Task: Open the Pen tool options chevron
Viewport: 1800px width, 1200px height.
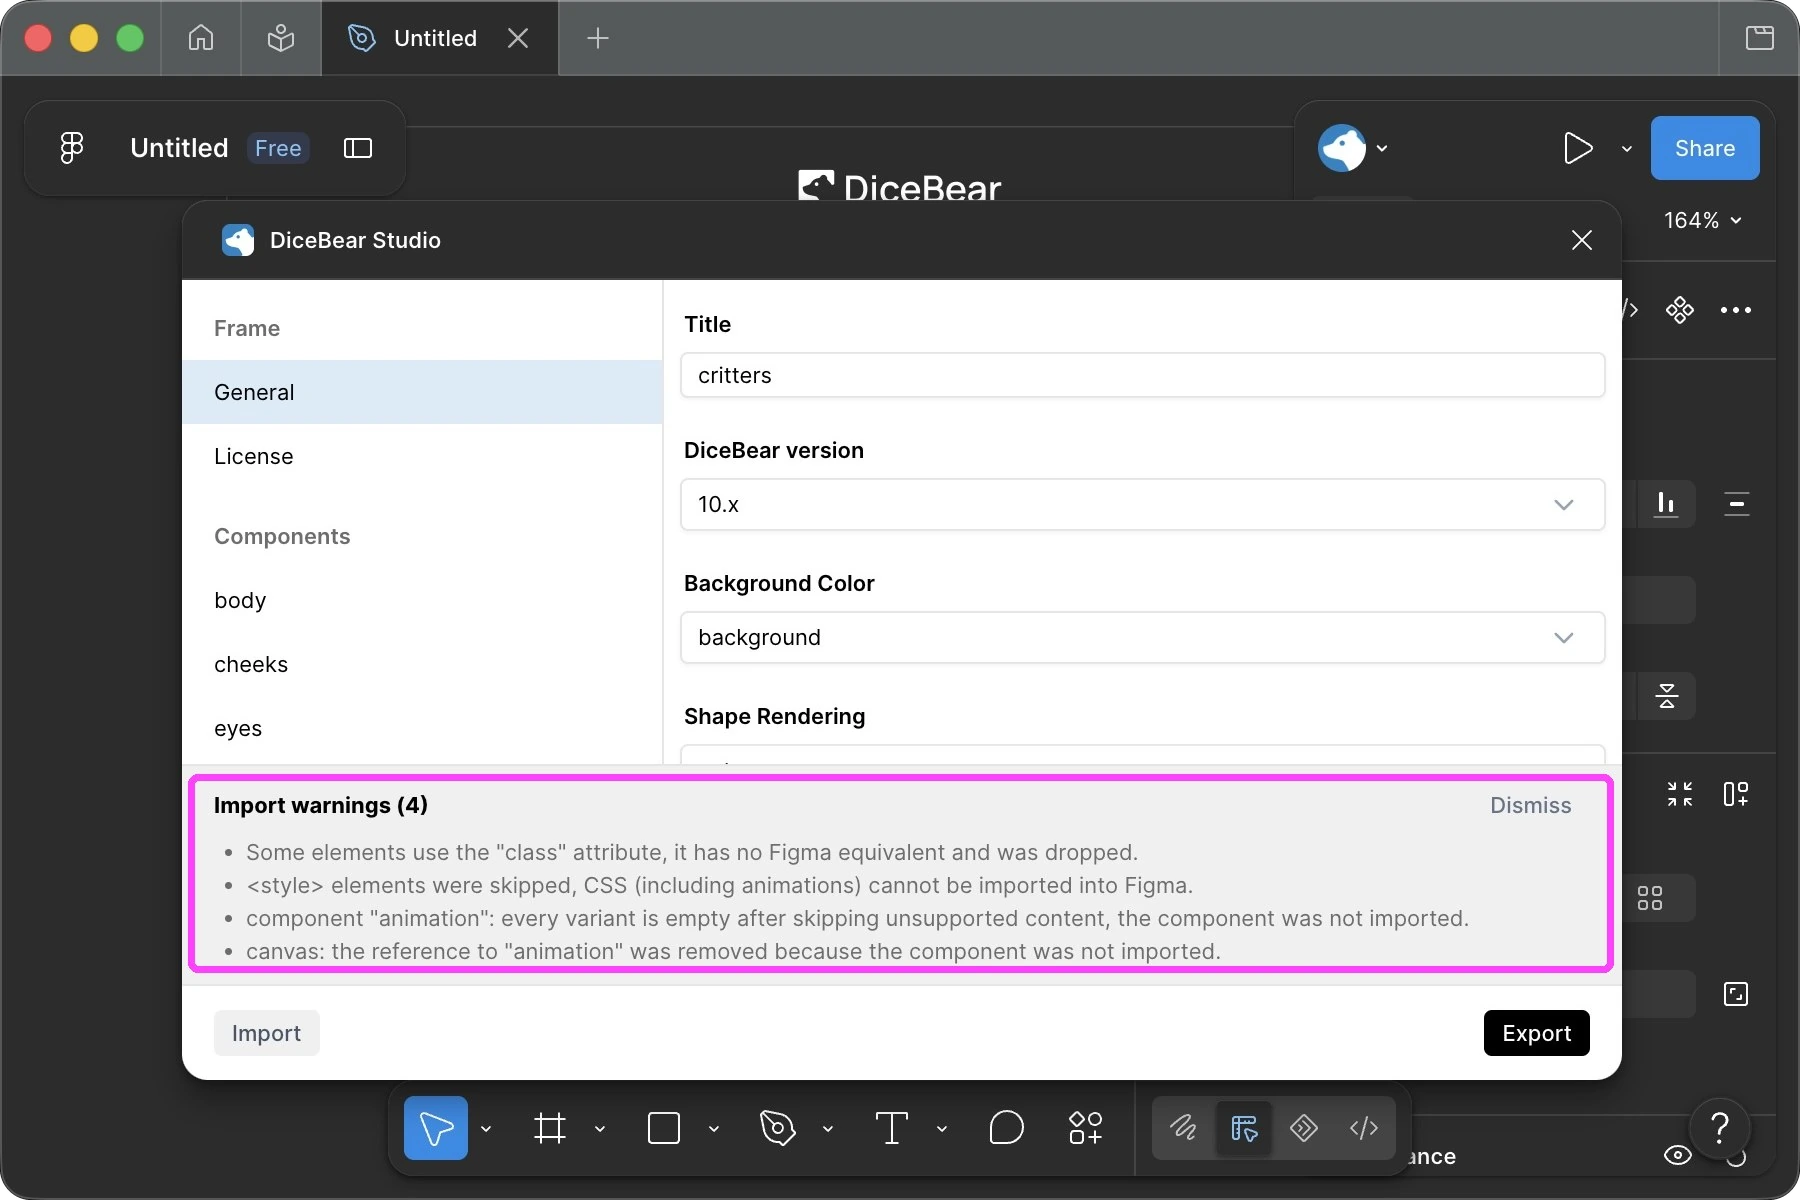Action: [x=828, y=1129]
